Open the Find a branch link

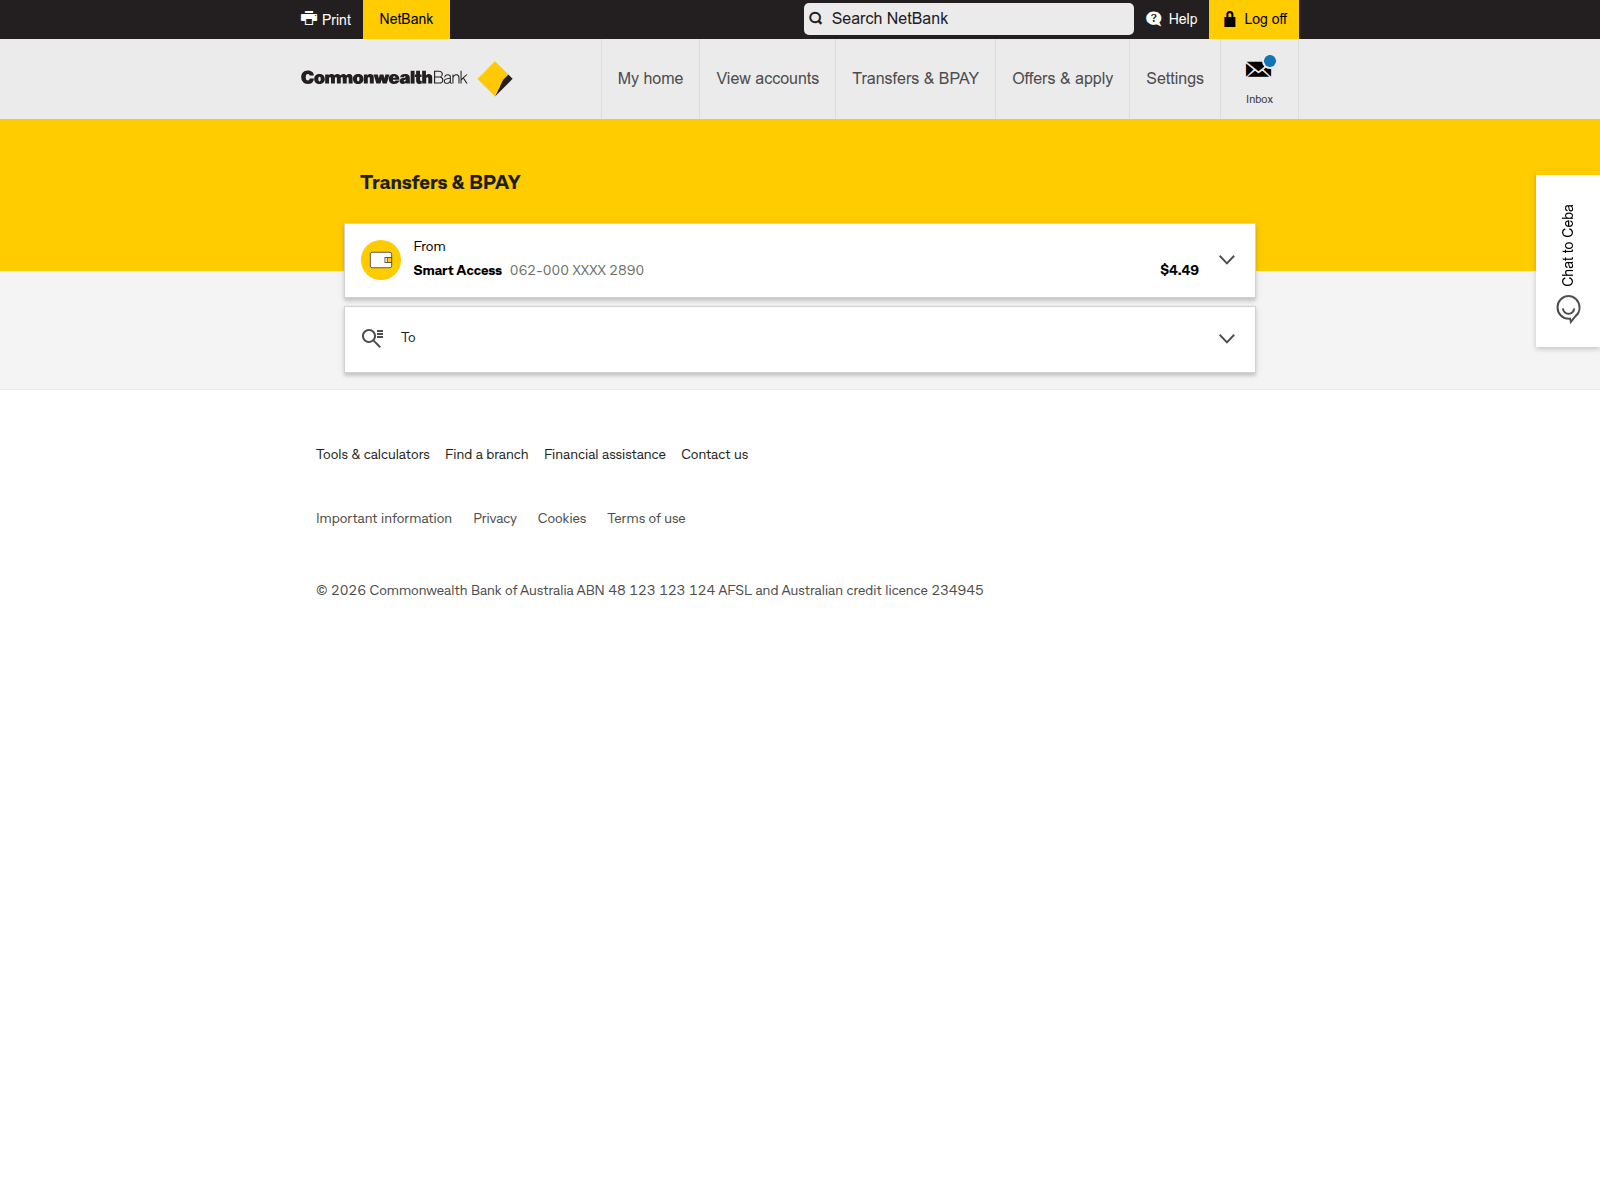pos(486,454)
